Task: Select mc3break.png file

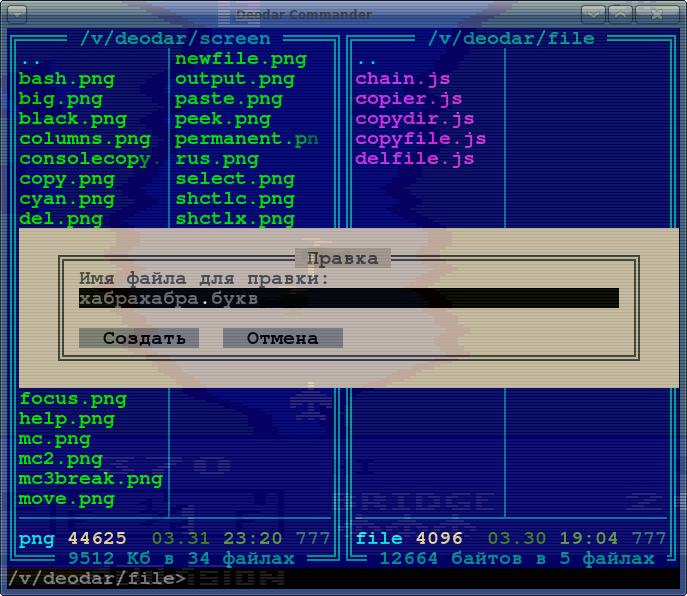Action: (x=91, y=479)
